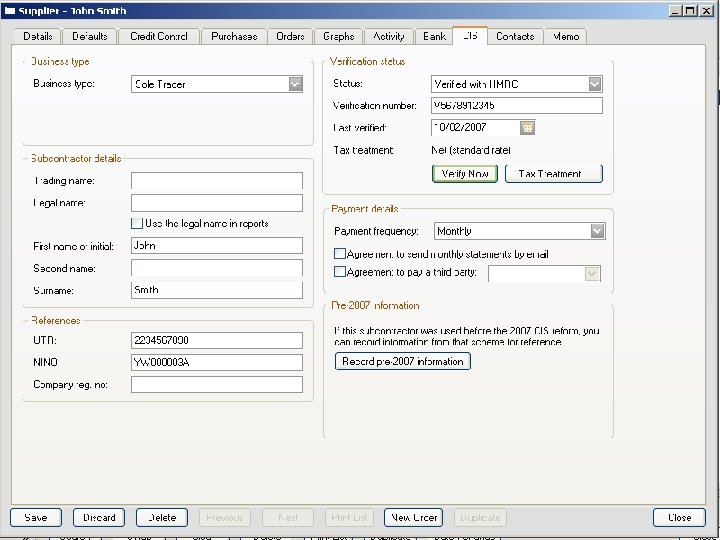The height and width of the screenshot is (540, 720).
Task: Click the Second name field
Action: click(217, 268)
